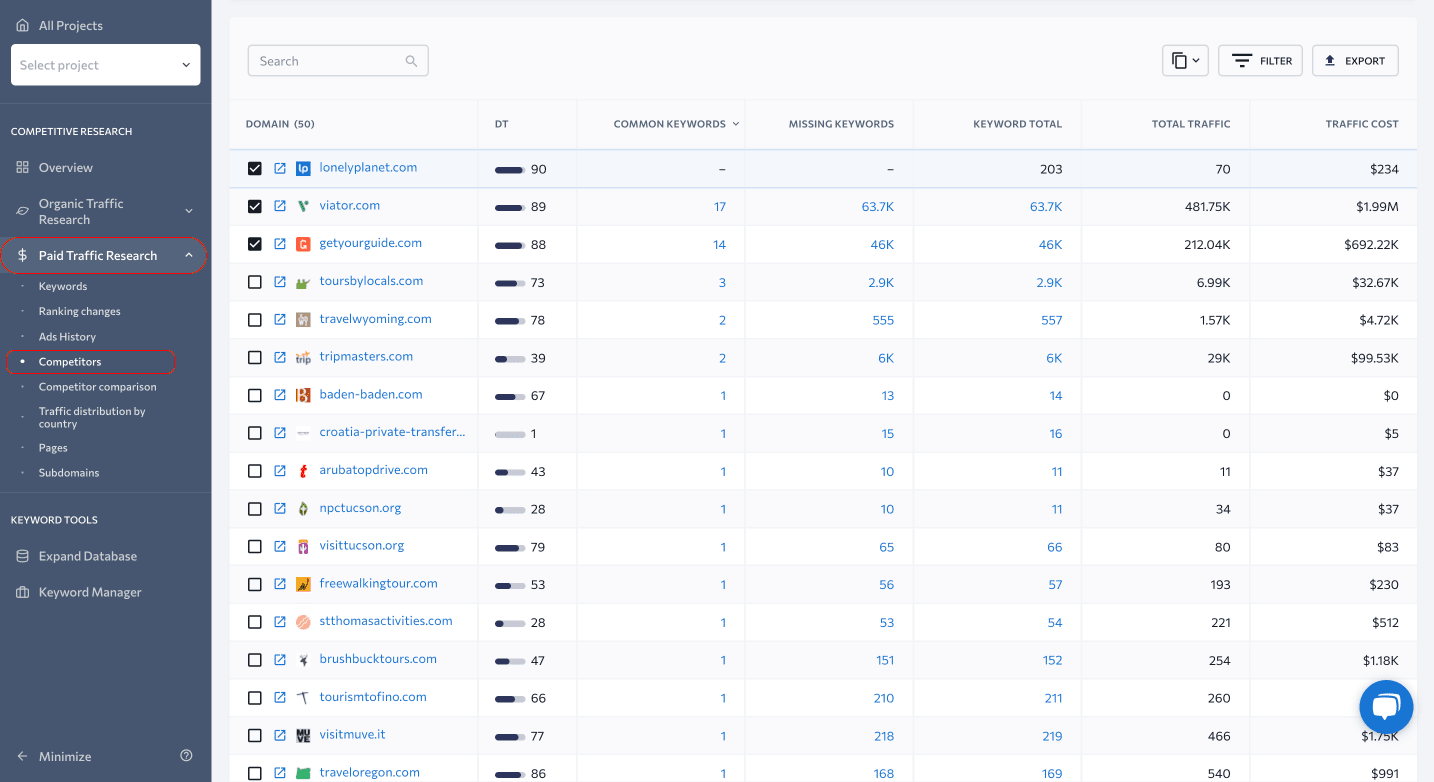Image resolution: width=1434 pixels, height=782 pixels.
Task: Uncheck the lonelyplanet.com checkbox
Action: [254, 169]
